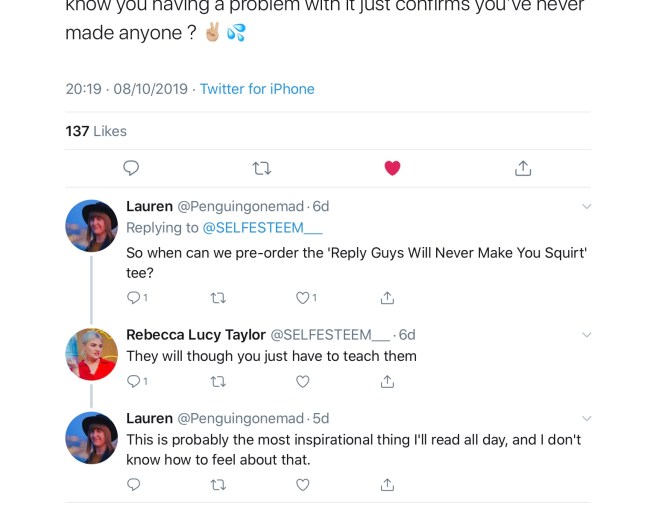Share the main tweet
Viewport: 656px width, 506px height.
(522, 168)
